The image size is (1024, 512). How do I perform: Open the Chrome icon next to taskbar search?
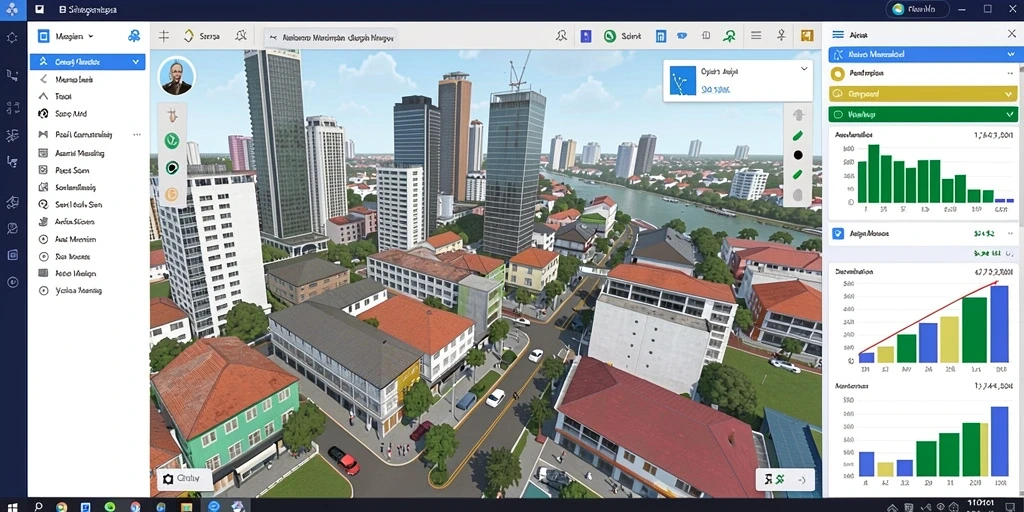(x=61, y=506)
